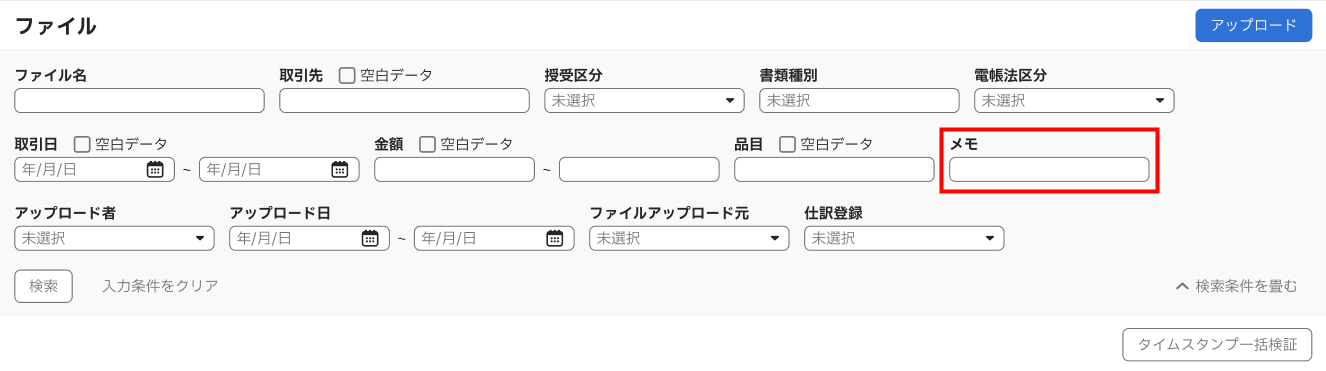Tick the 金額 空白データ checkbox
The width and height of the screenshot is (1326, 371).
(x=427, y=144)
